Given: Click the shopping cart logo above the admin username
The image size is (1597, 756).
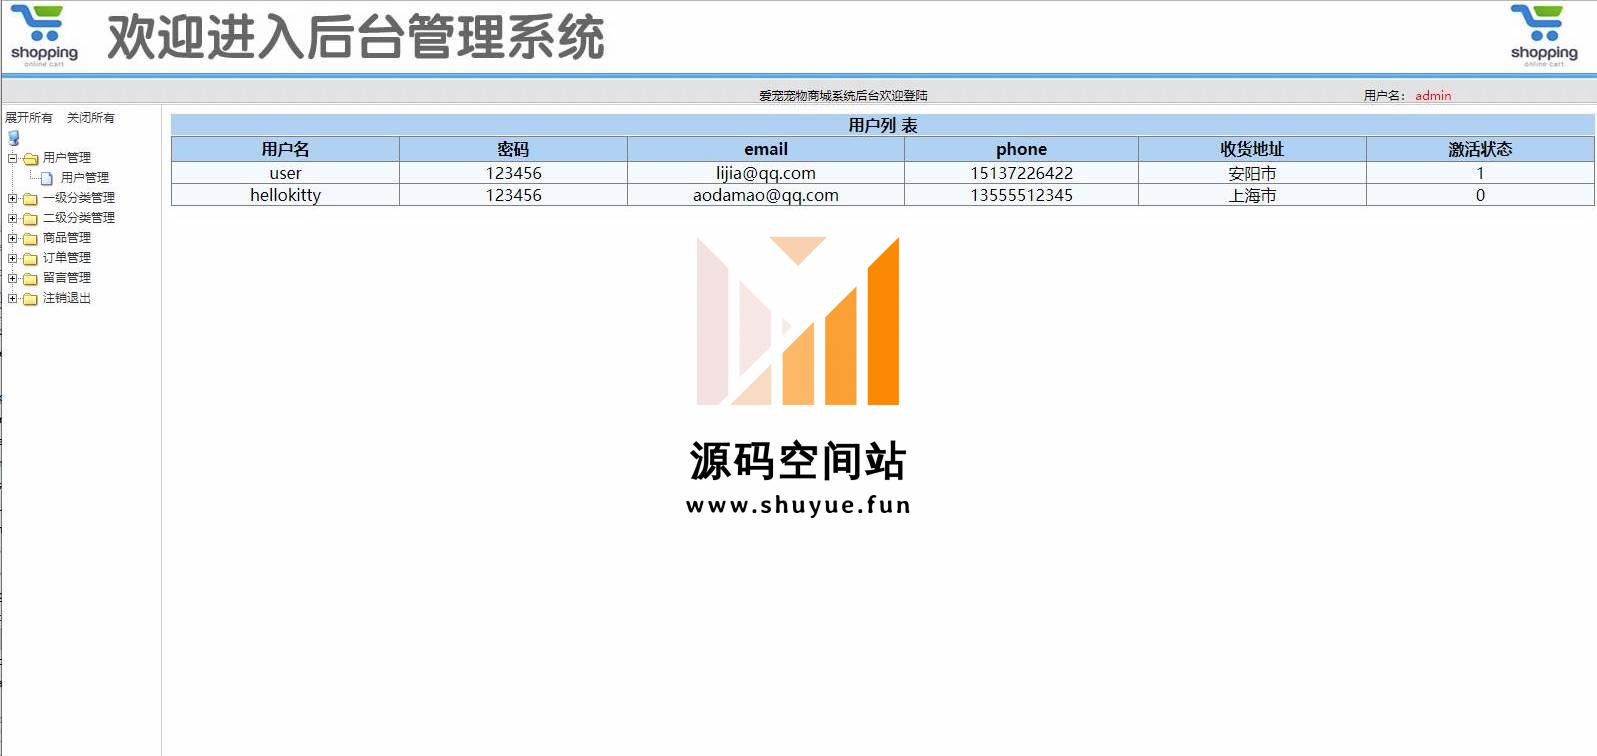Looking at the screenshot, I should (1544, 35).
